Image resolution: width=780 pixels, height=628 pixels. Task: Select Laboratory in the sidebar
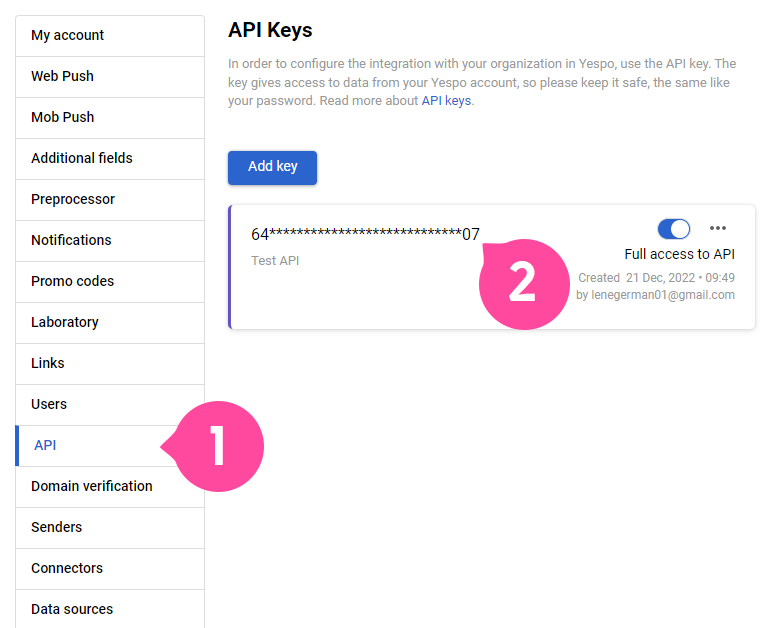click(x=109, y=322)
